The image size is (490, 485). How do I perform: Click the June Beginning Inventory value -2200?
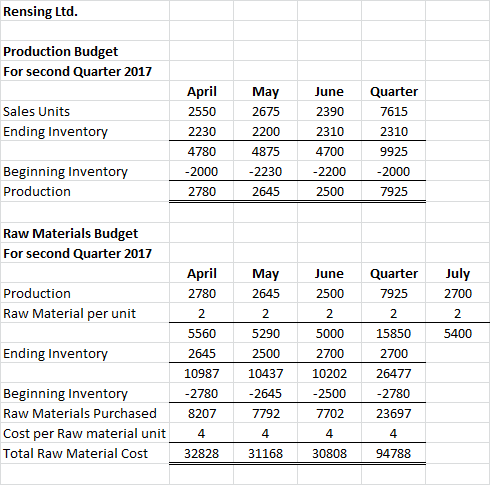coord(330,172)
